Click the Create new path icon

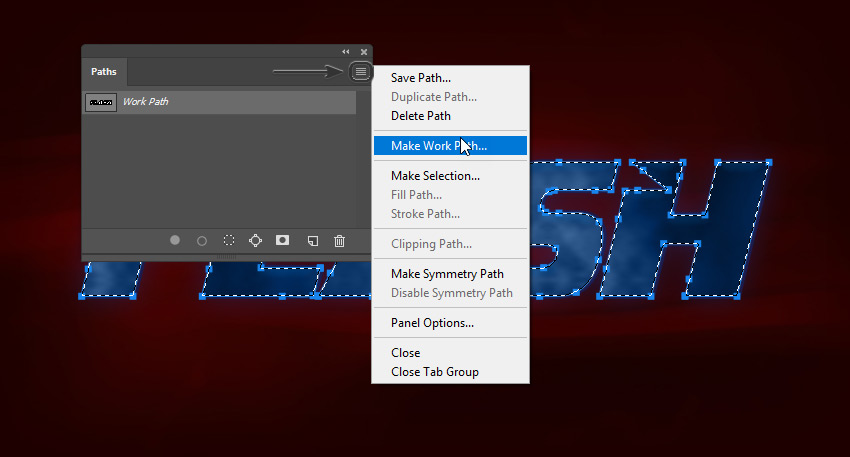(x=312, y=240)
